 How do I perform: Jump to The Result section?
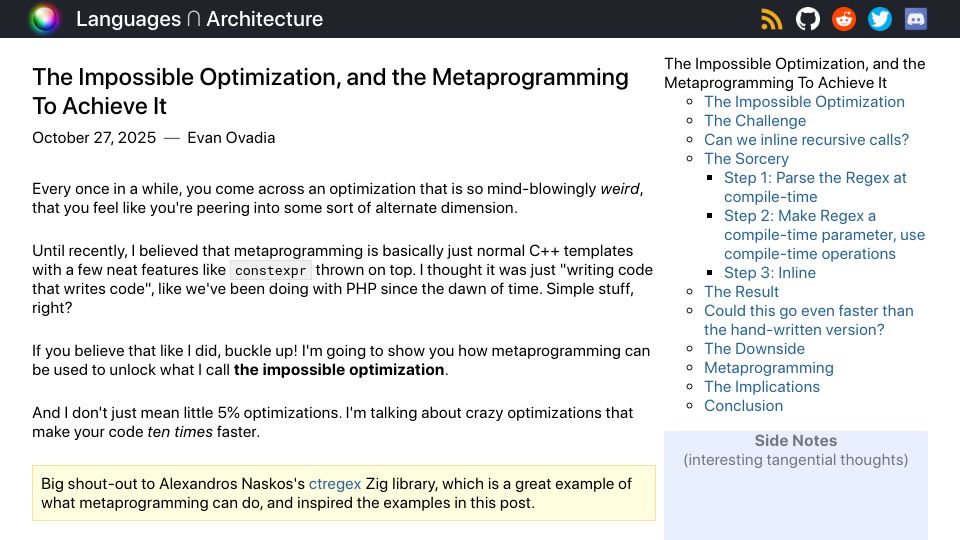(x=741, y=291)
